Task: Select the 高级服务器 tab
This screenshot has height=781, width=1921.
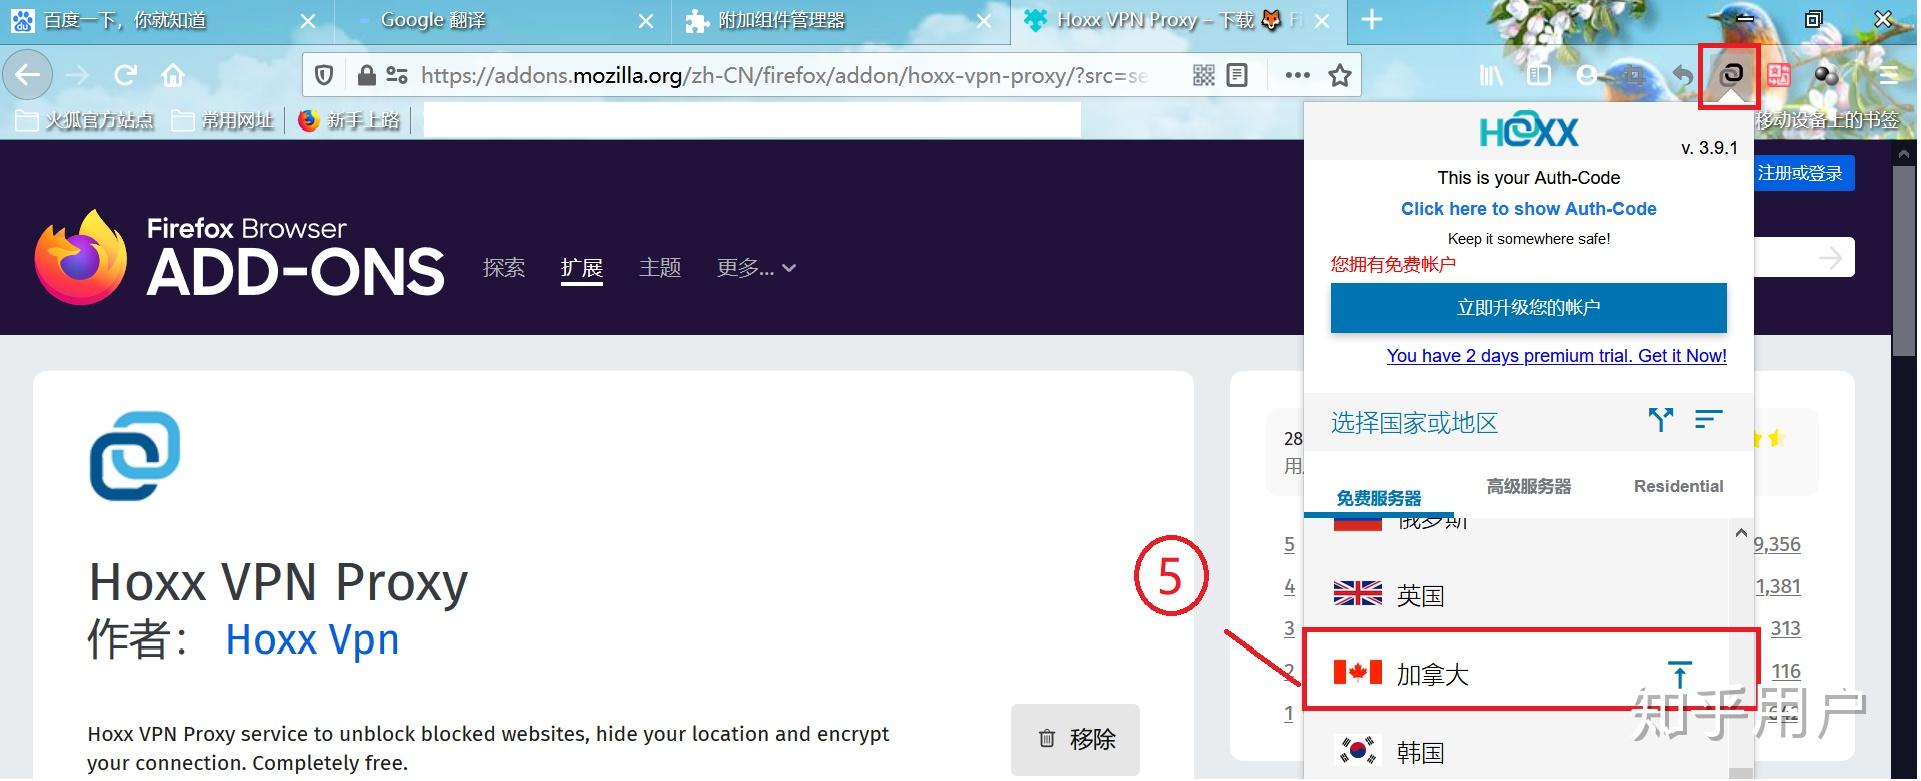Action: click(1529, 486)
